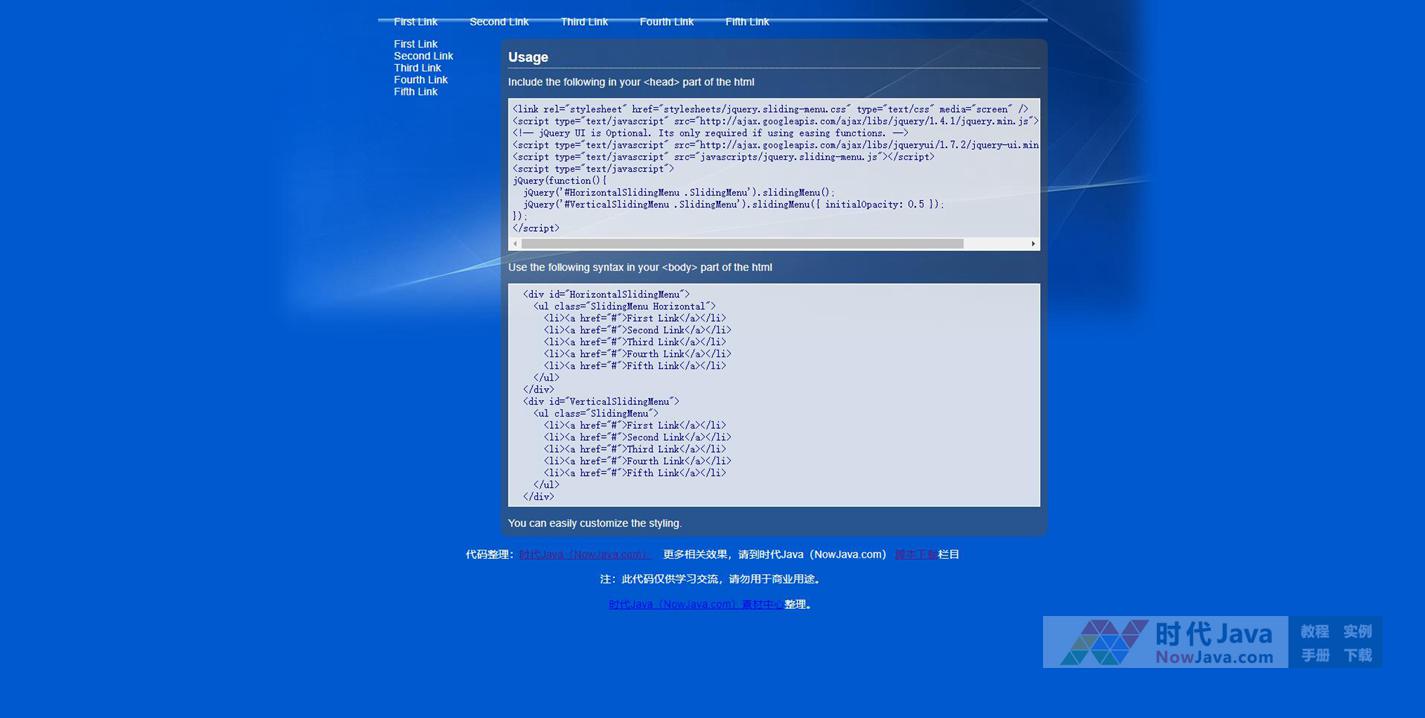The image size is (1425, 718).
Task: Click First Link in the horizontal top menu
Action: pyautogui.click(x=415, y=22)
